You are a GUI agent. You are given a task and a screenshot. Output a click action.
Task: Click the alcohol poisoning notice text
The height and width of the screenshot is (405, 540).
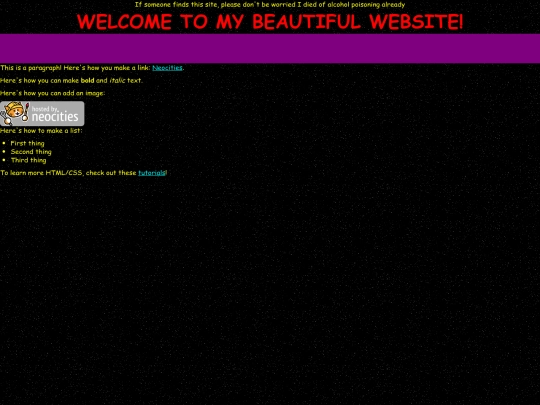tap(270, 5)
